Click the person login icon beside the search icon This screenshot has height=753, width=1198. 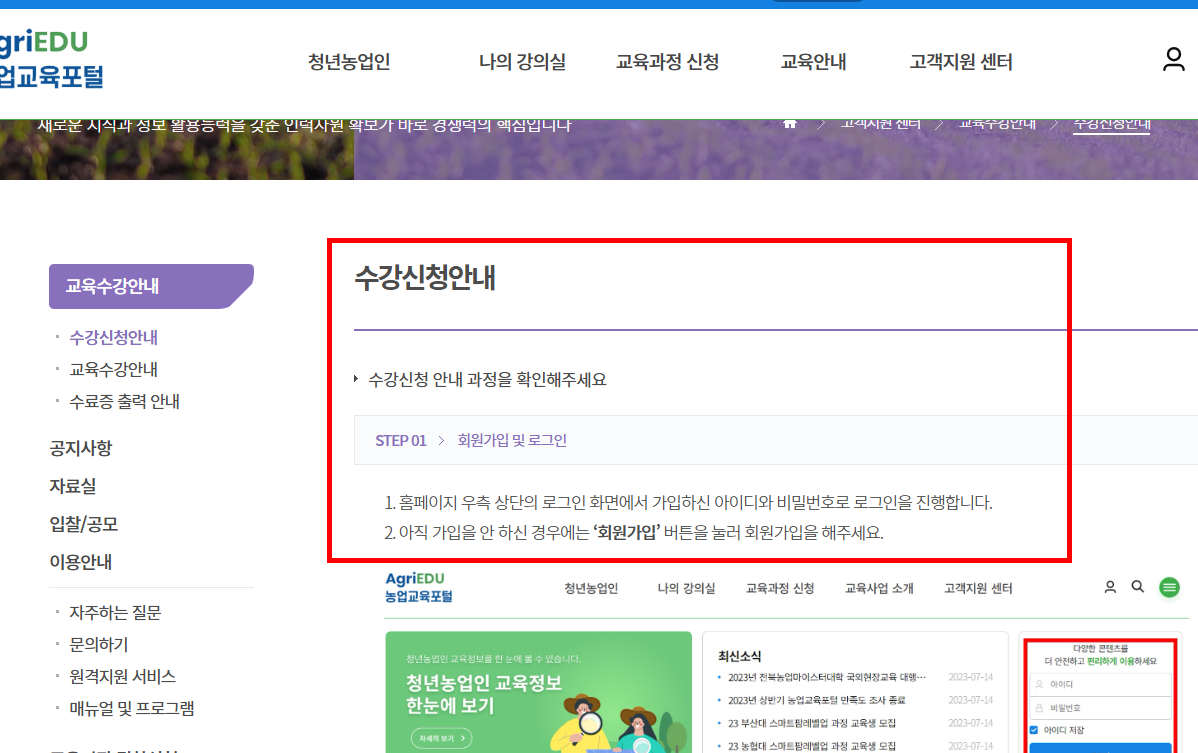[1110, 588]
